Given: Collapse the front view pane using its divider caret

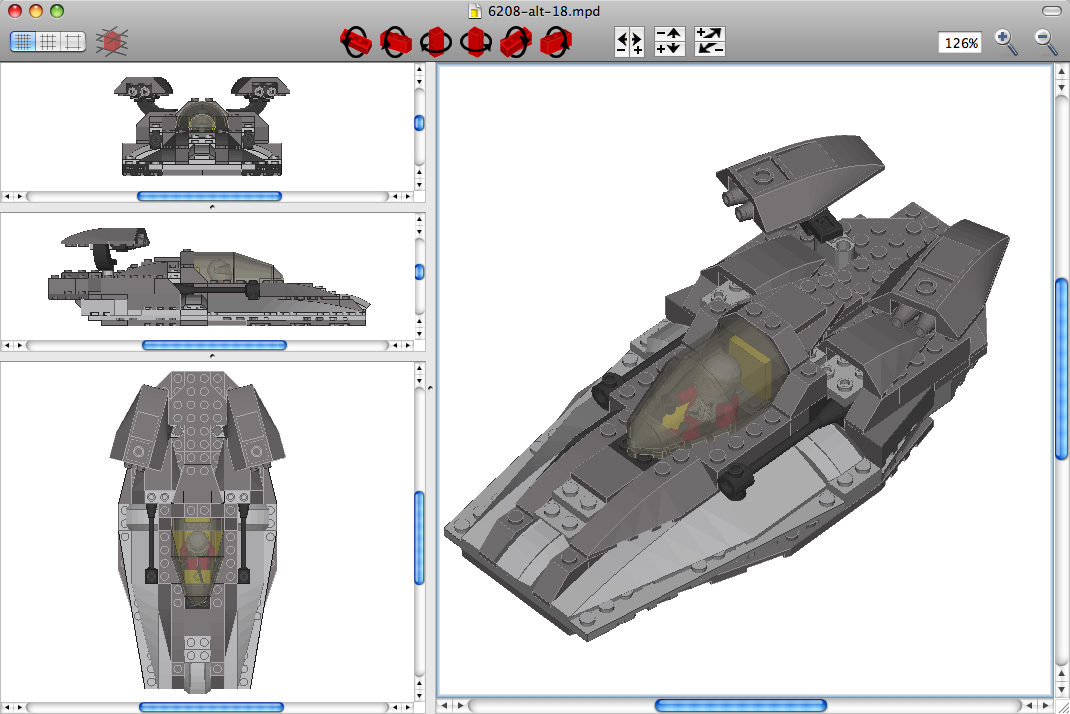Looking at the screenshot, I should (x=212, y=207).
